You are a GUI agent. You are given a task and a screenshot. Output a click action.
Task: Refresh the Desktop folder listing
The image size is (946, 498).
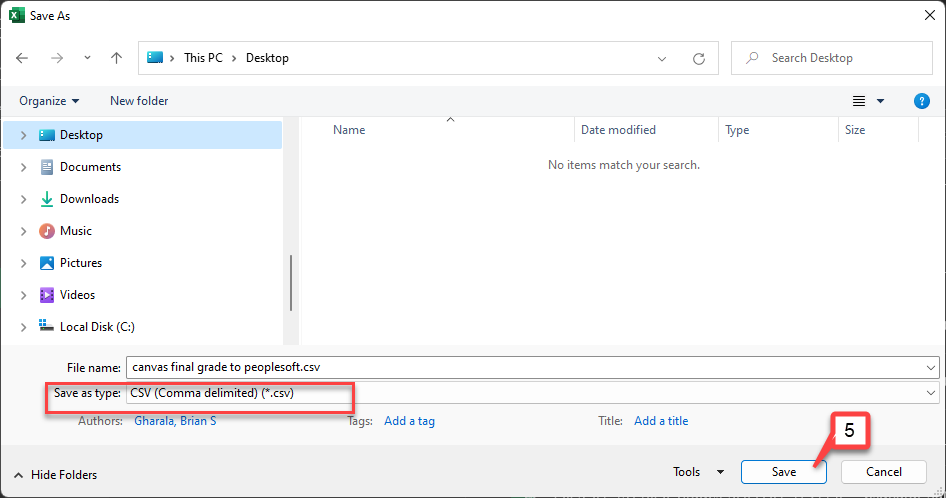(x=699, y=59)
